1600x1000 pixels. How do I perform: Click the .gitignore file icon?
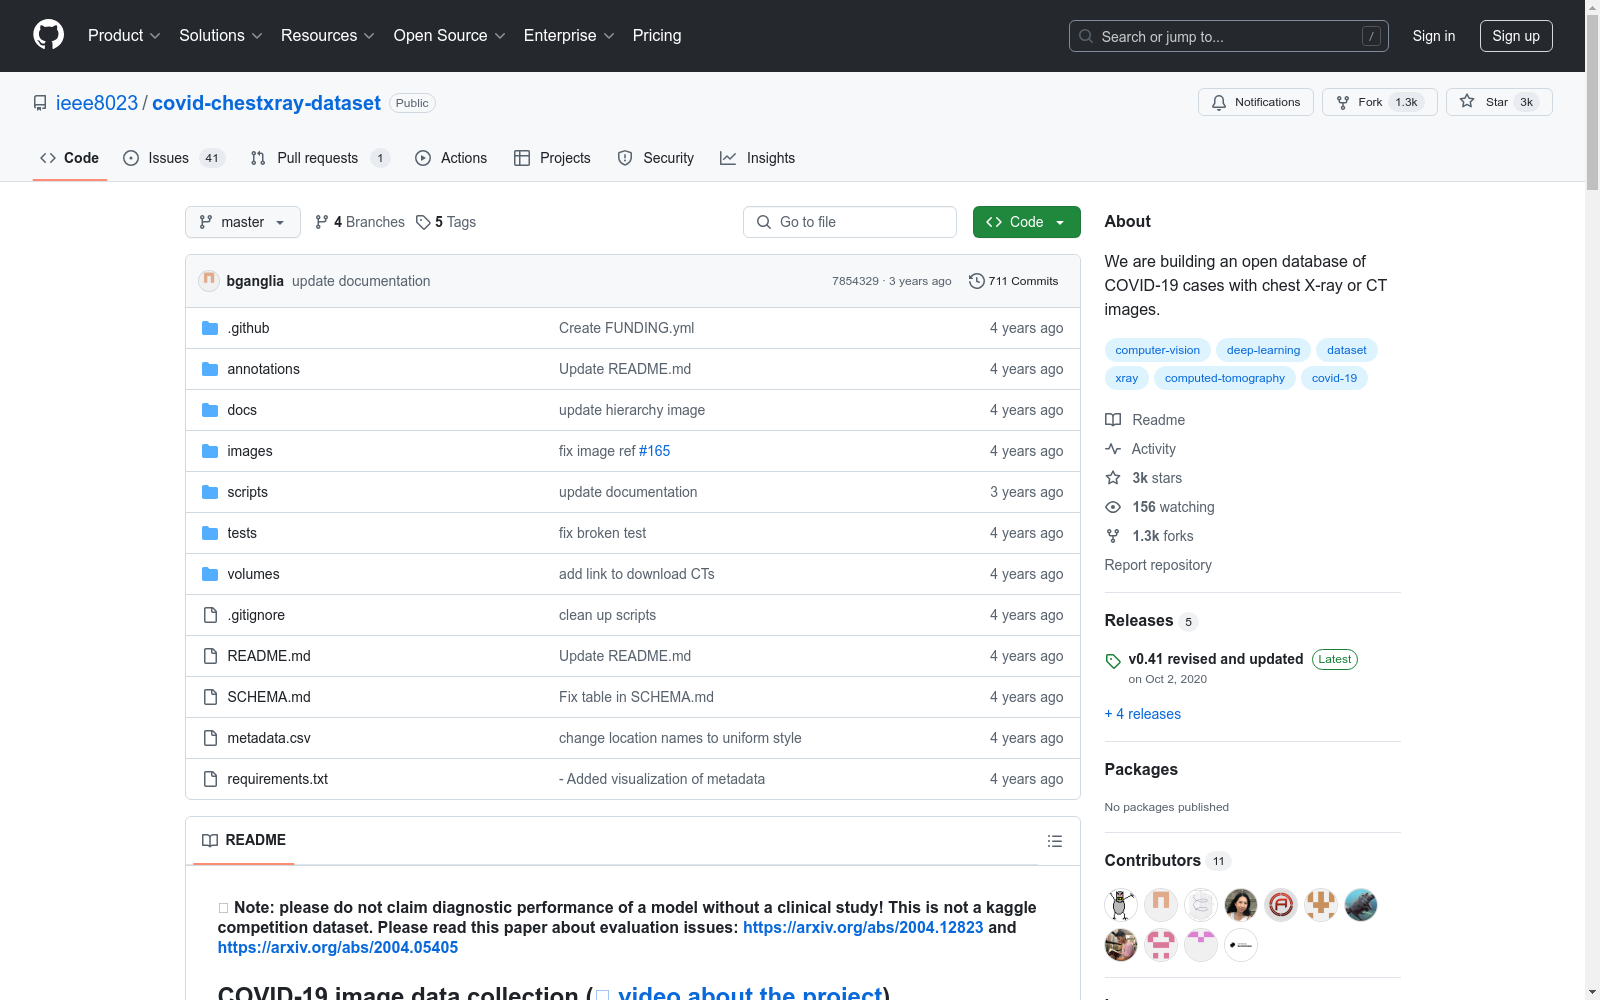point(210,615)
